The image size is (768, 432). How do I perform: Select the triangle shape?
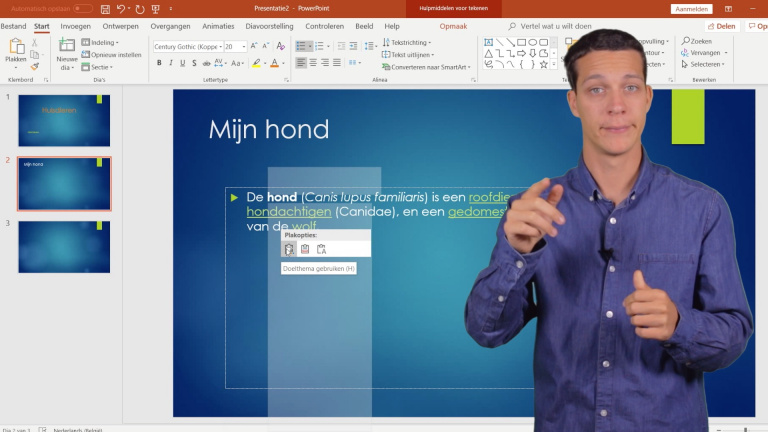click(488, 53)
